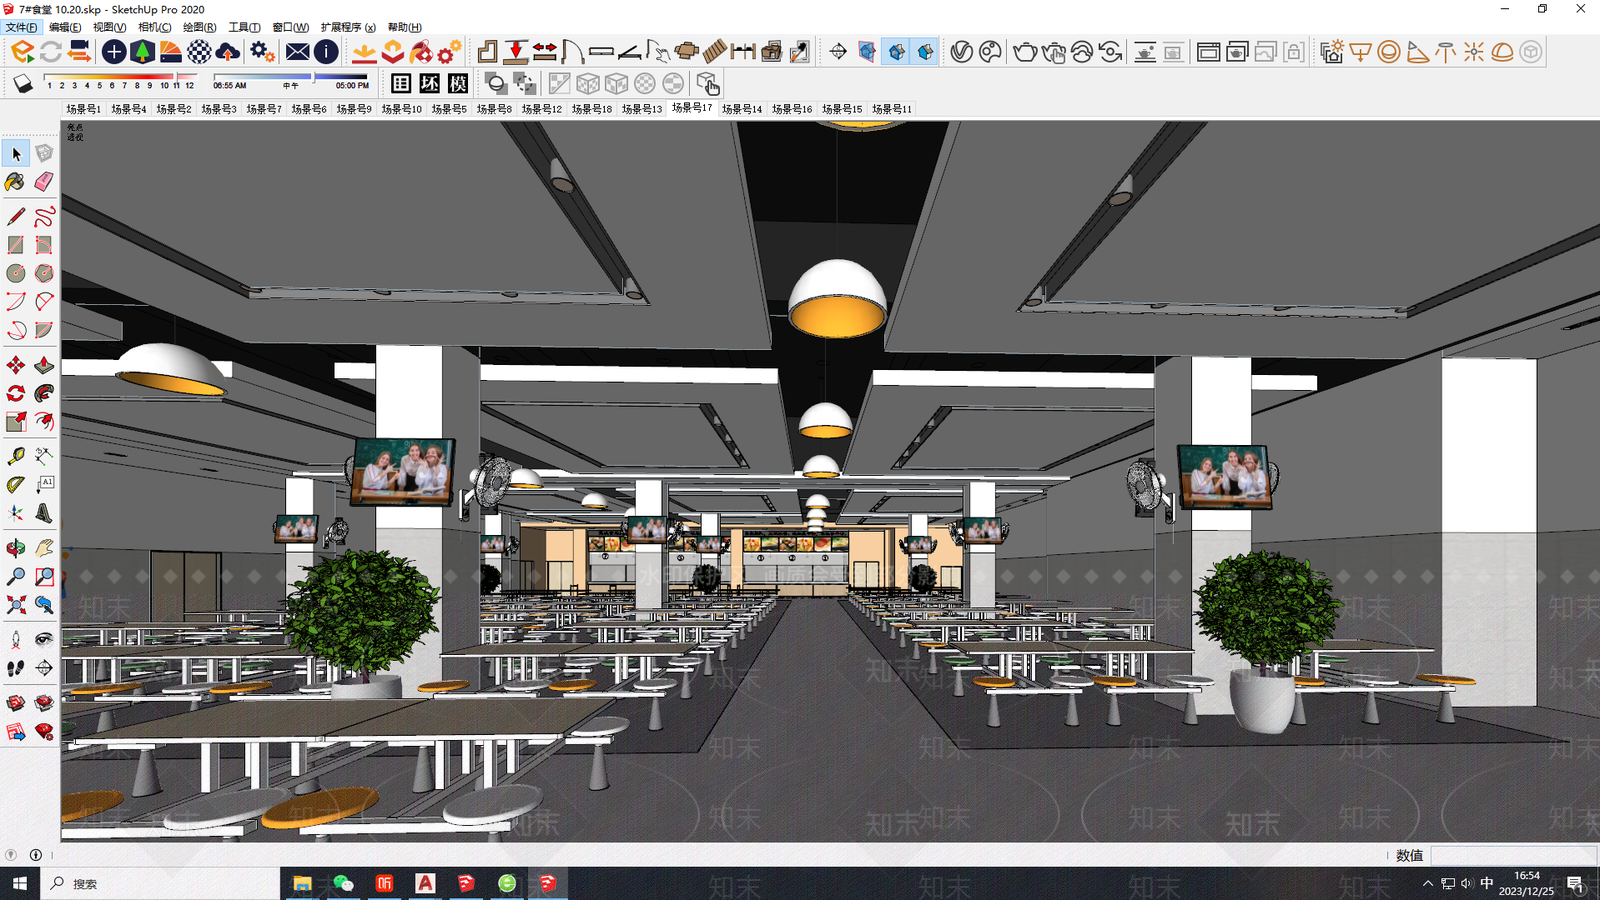Choose the Line pencil tool
1600x900 pixels.
tap(15, 216)
